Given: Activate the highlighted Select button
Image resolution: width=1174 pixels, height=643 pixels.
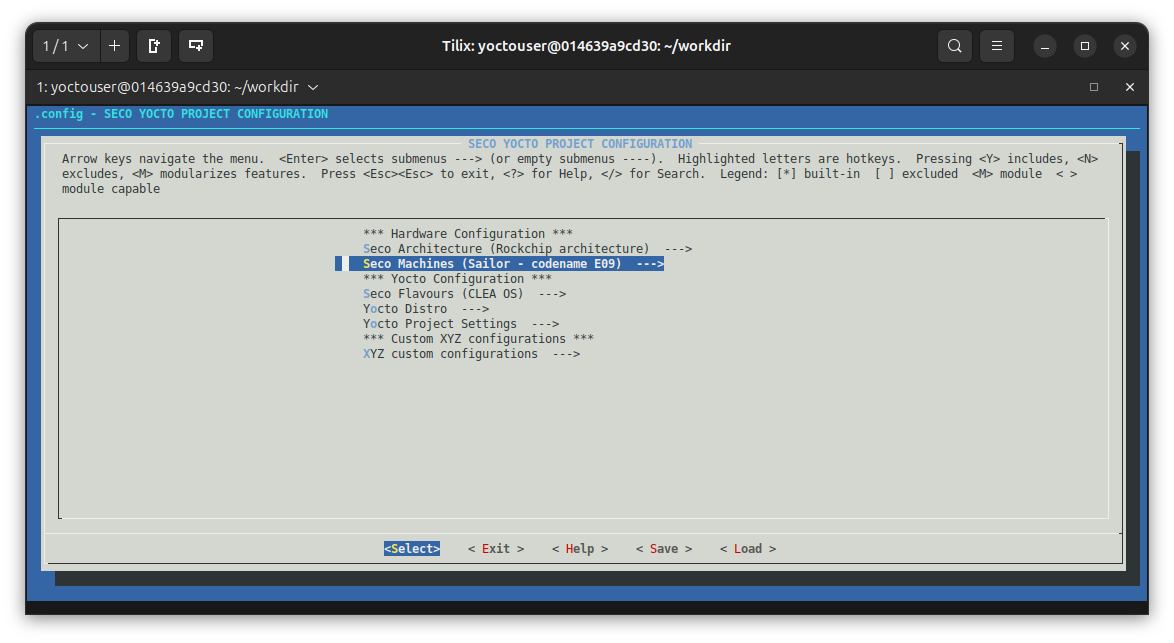Looking at the screenshot, I should click(411, 548).
